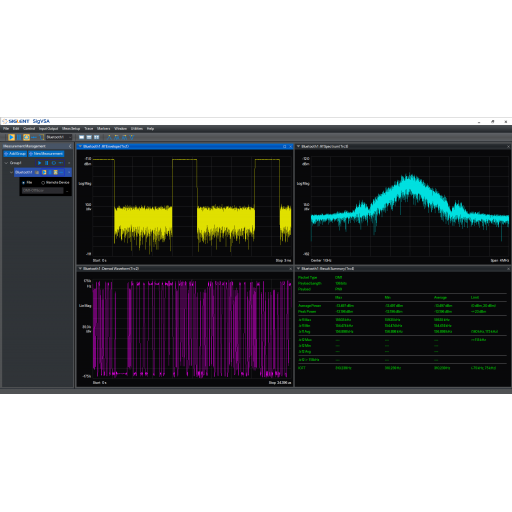Pause the Bluetooth measurement from its row
Image resolution: width=512 pixels, height=512 pixels.
[50, 172]
